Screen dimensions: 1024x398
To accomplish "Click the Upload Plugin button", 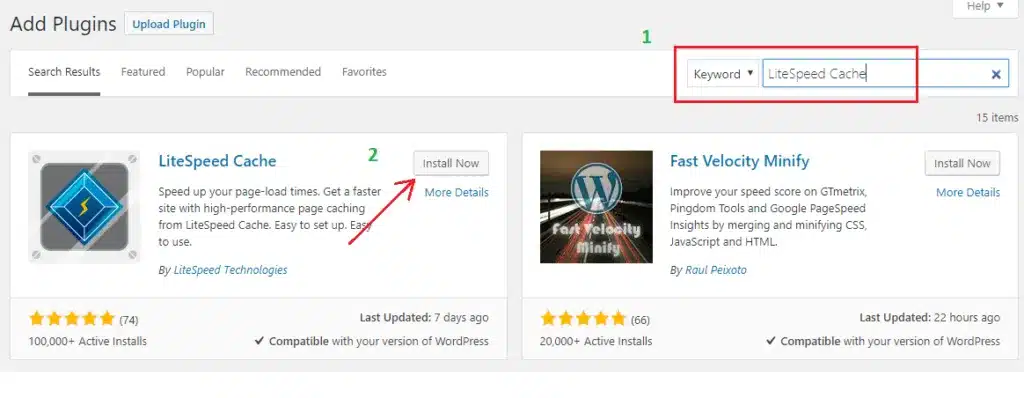I will (168, 25).
